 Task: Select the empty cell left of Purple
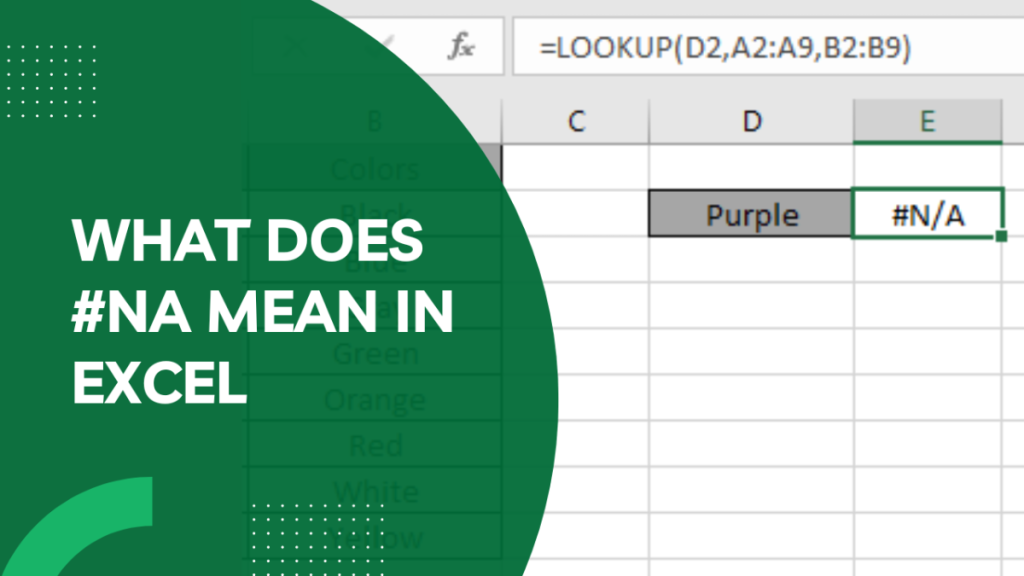[575, 214]
